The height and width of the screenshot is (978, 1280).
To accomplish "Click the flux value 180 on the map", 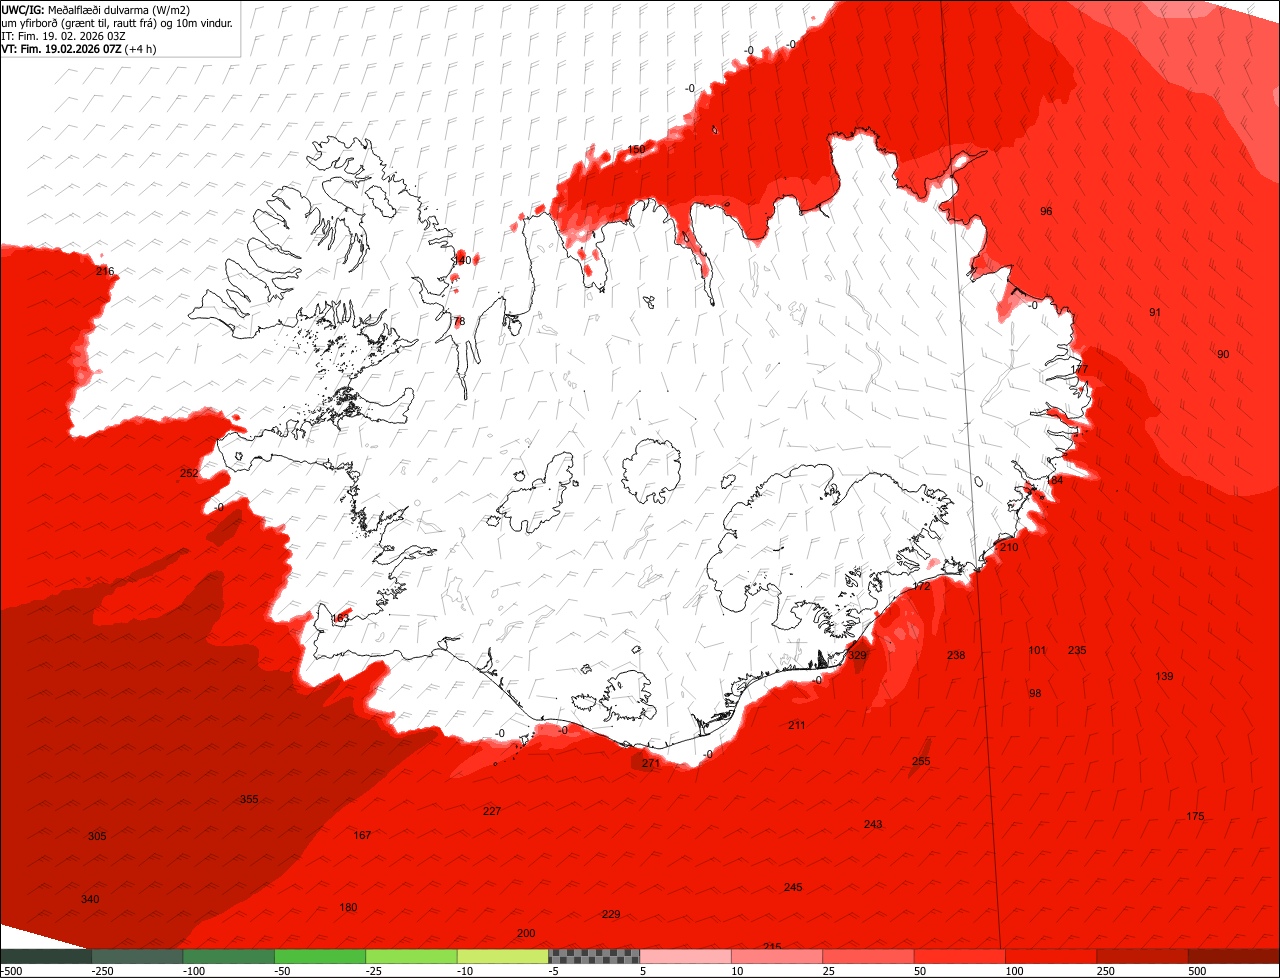I will tap(348, 907).
